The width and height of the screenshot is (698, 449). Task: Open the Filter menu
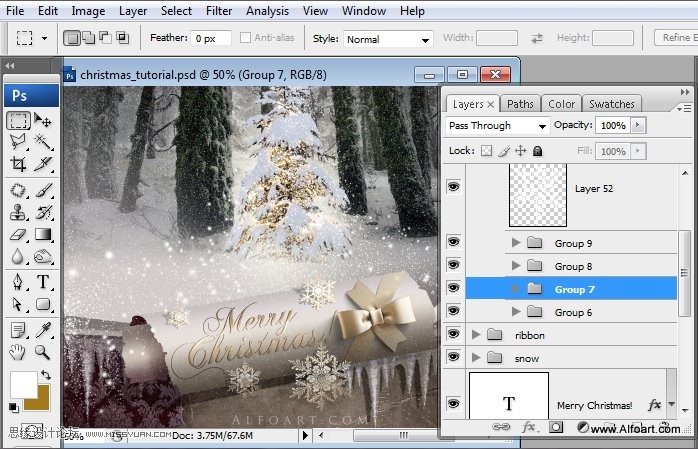[219, 11]
